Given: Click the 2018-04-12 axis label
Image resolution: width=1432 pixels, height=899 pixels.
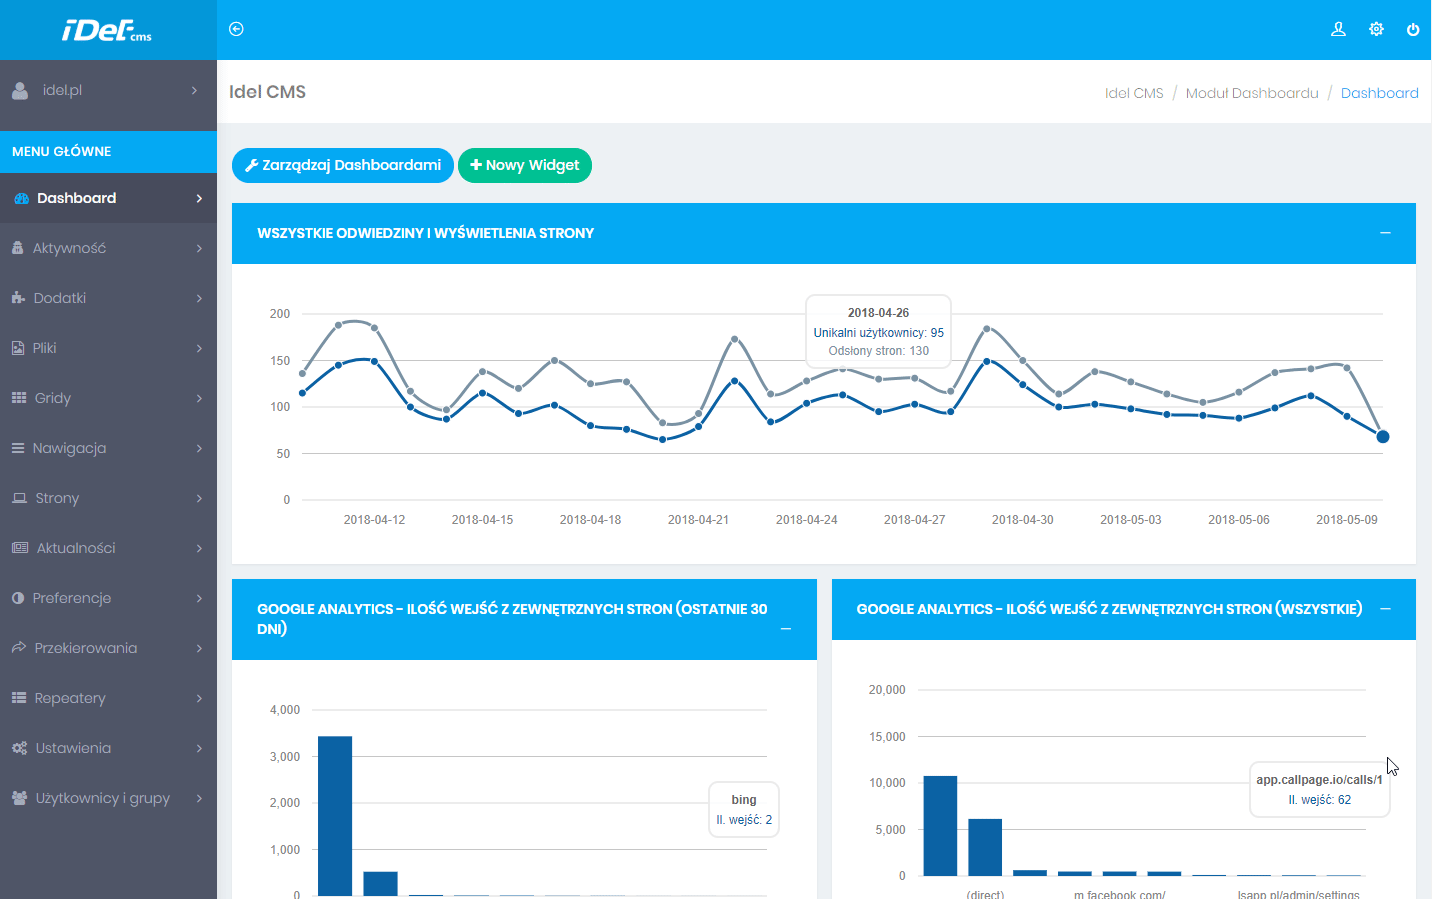Looking at the screenshot, I should tap(374, 520).
